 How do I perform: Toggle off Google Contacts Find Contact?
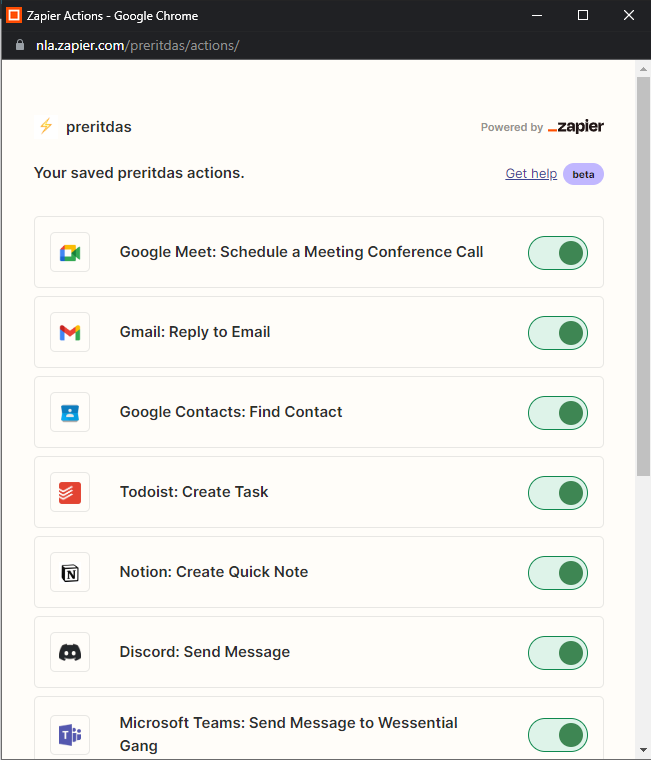(558, 413)
